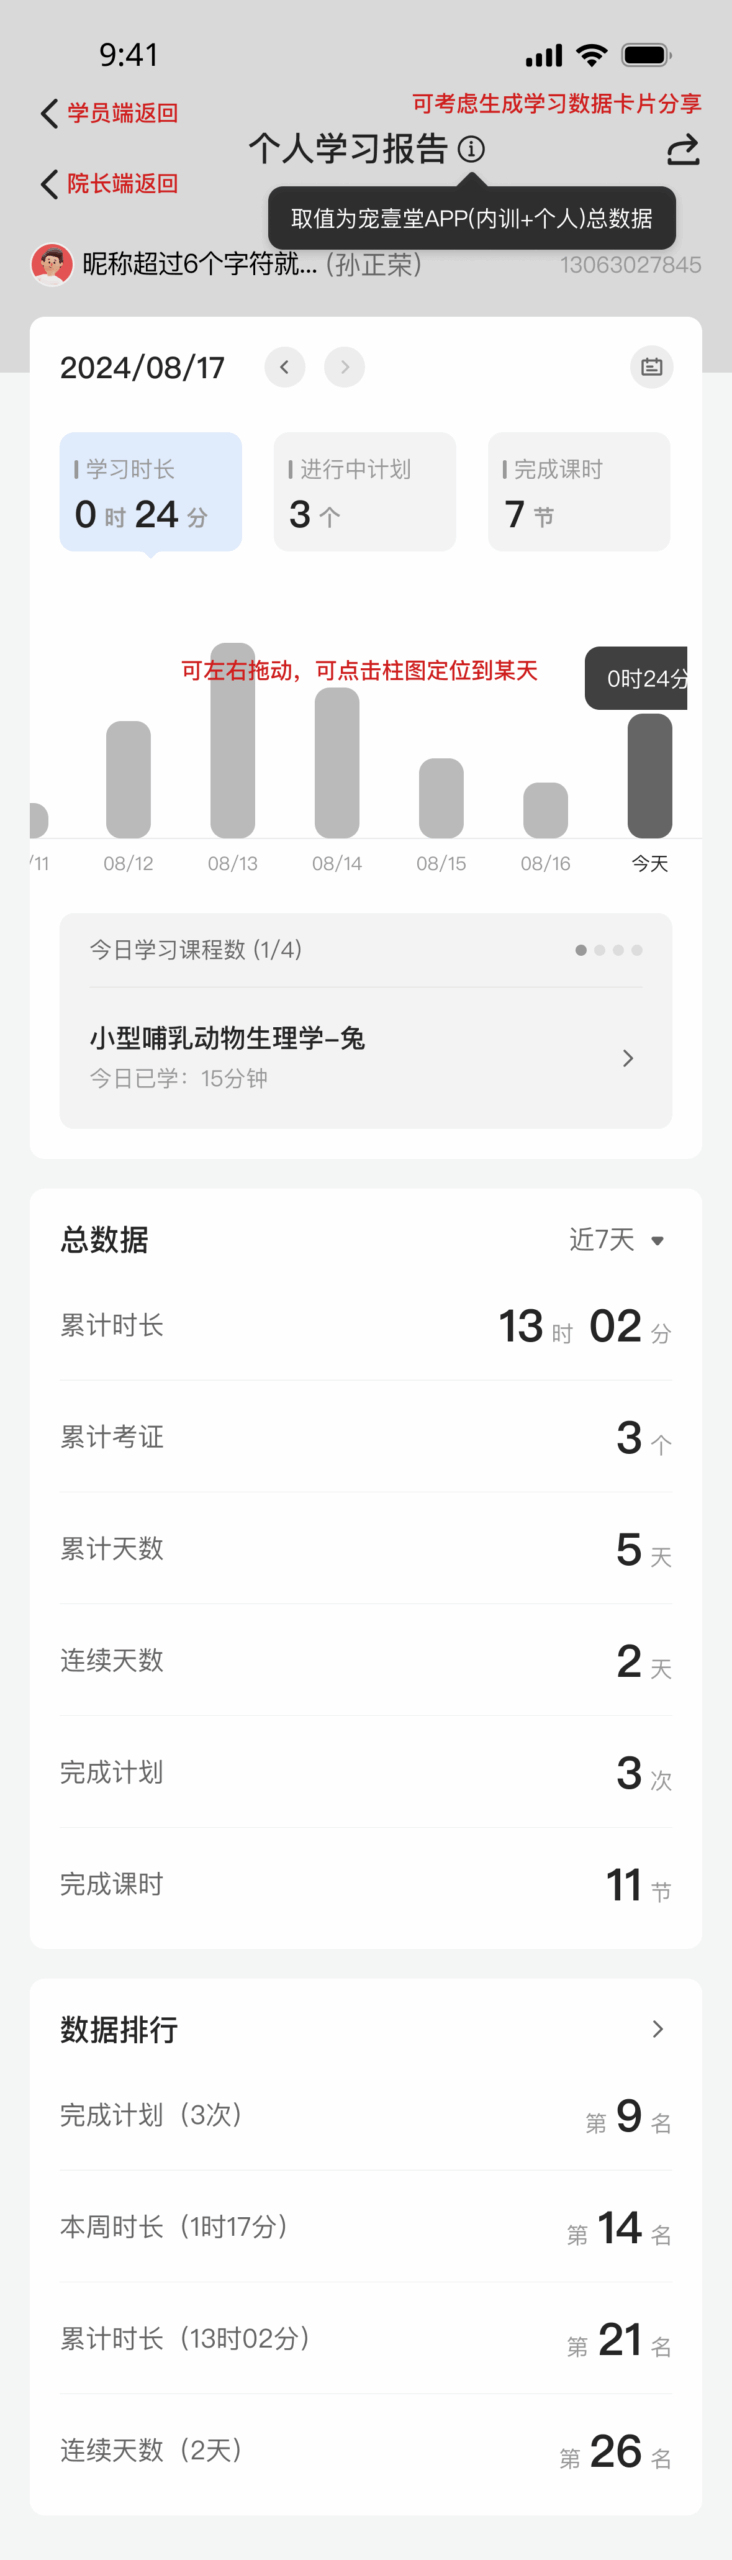The height and width of the screenshot is (2560, 732).
Task: Click the 08/13 bar in chart
Action: (x=233, y=740)
